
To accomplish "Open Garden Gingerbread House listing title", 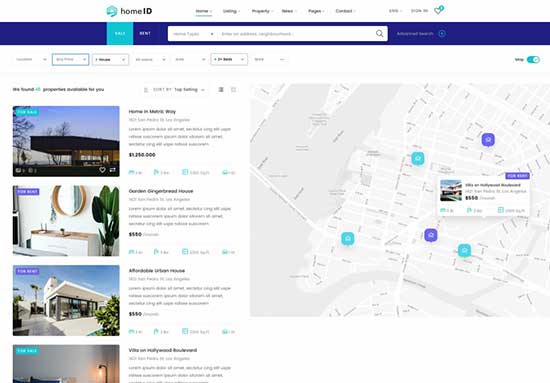I will tap(161, 191).
